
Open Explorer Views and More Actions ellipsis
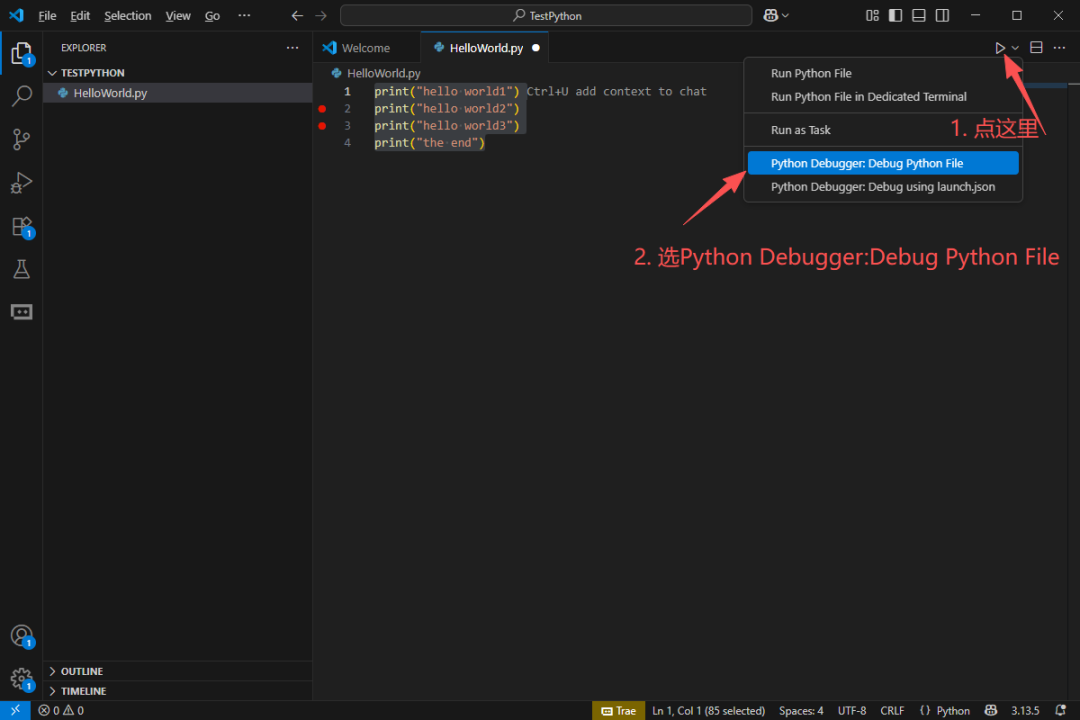tap(293, 48)
